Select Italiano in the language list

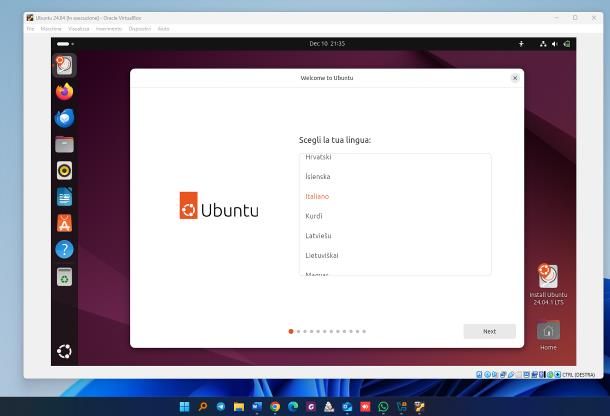pos(395,197)
